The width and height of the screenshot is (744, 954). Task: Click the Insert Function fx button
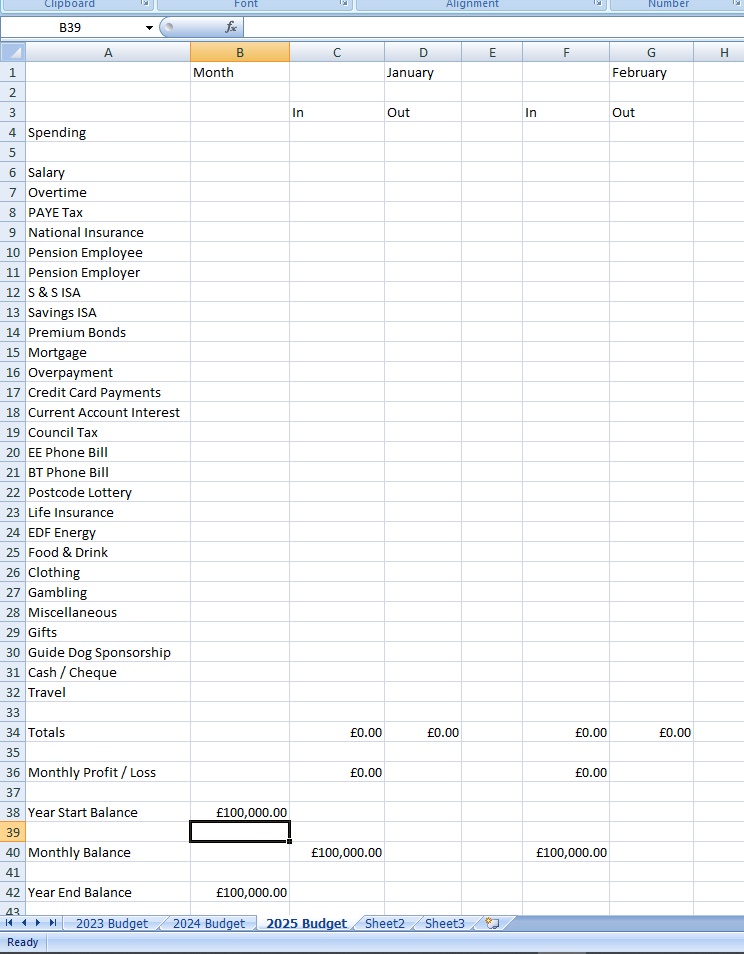click(x=231, y=28)
